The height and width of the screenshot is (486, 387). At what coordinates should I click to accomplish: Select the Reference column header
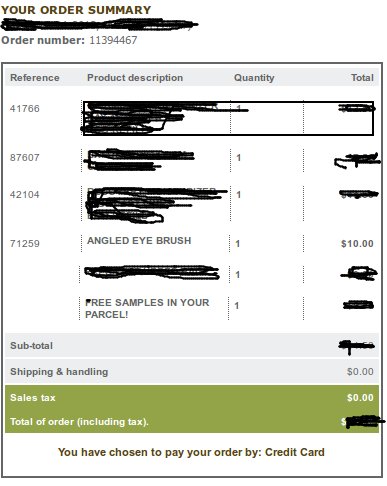pyautogui.click(x=35, y=78)
